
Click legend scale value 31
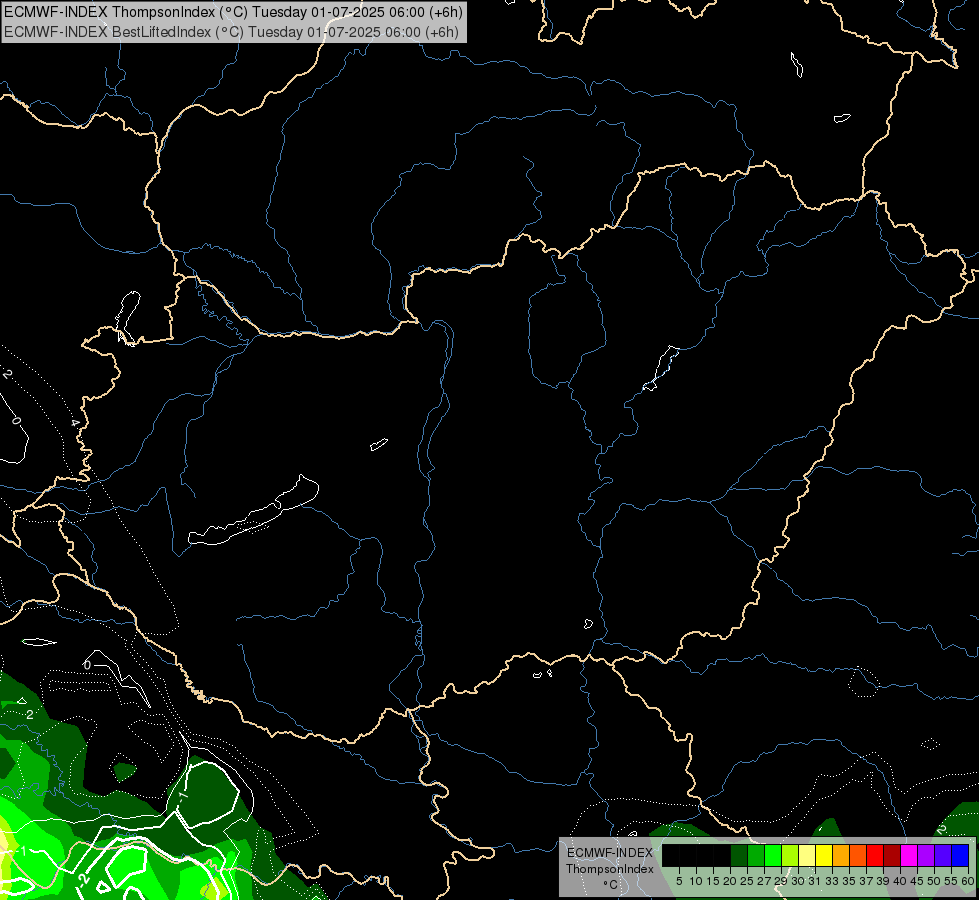click(815, 881)
